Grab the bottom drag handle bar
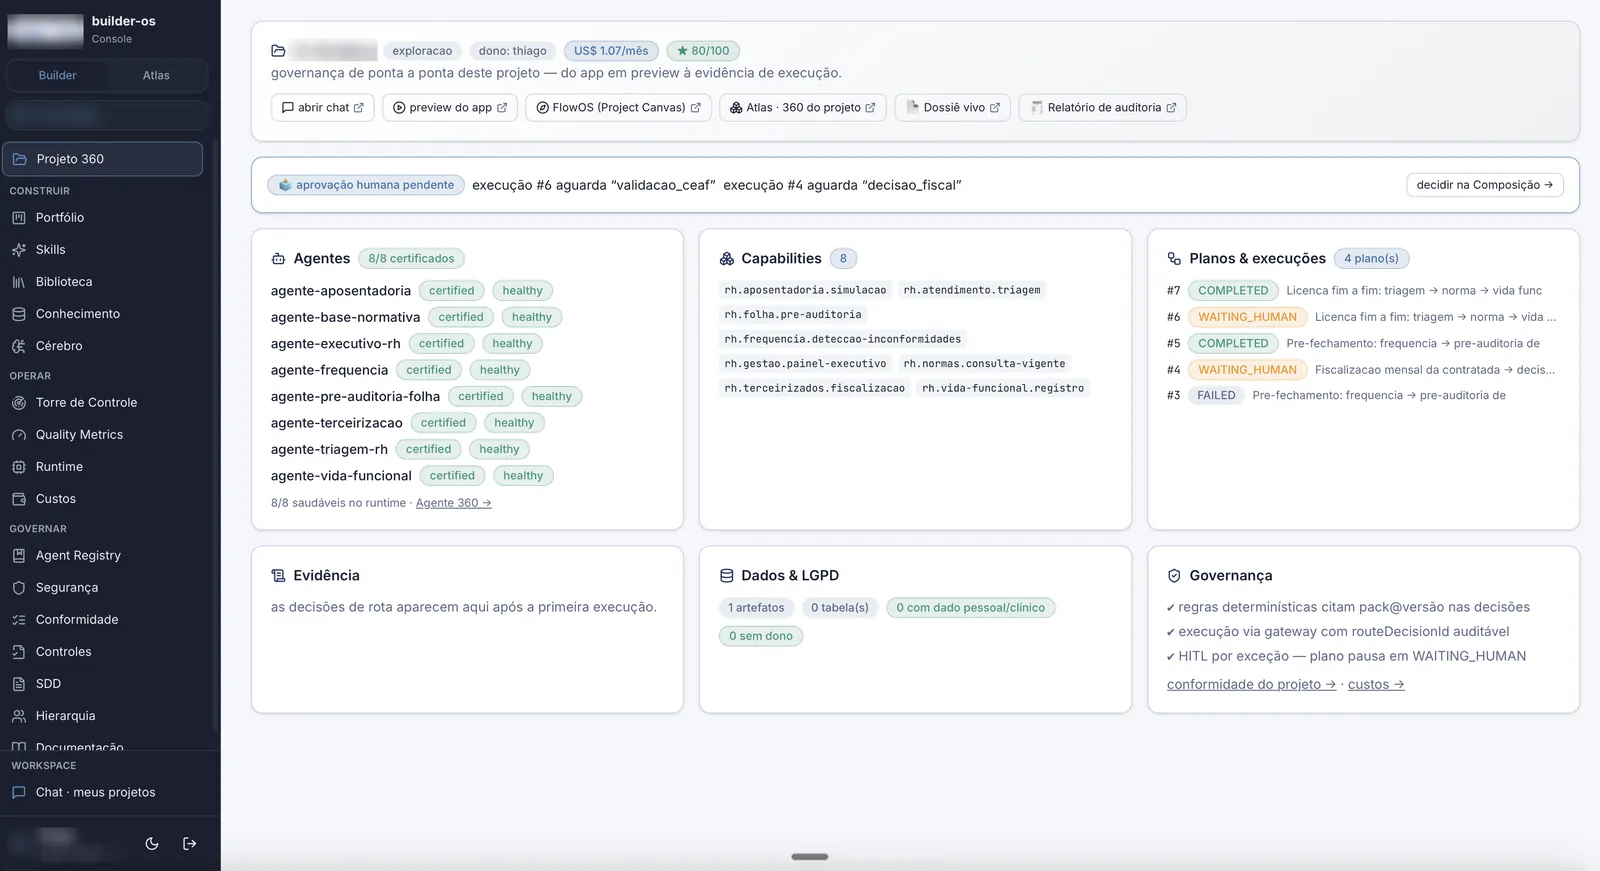 pyautogui.click(x=810, y=856)
